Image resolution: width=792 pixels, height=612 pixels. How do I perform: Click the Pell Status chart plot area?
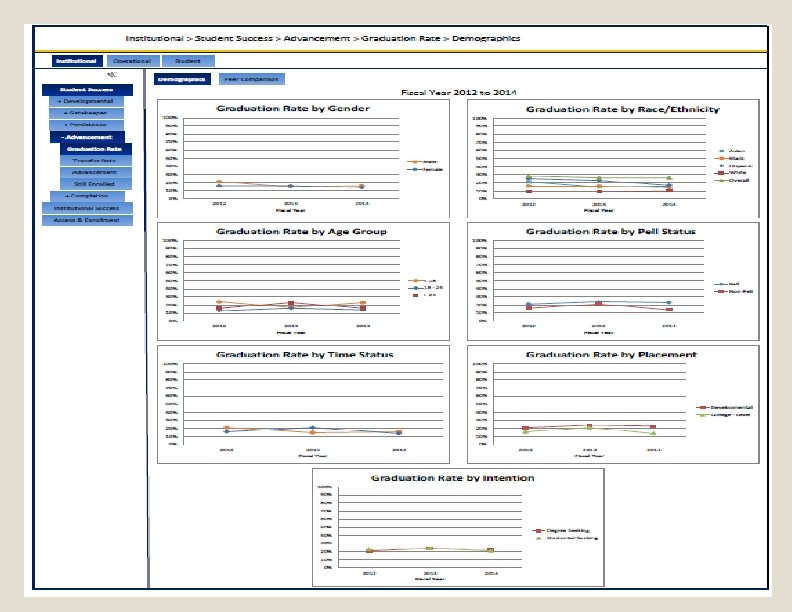click(599, 280)
